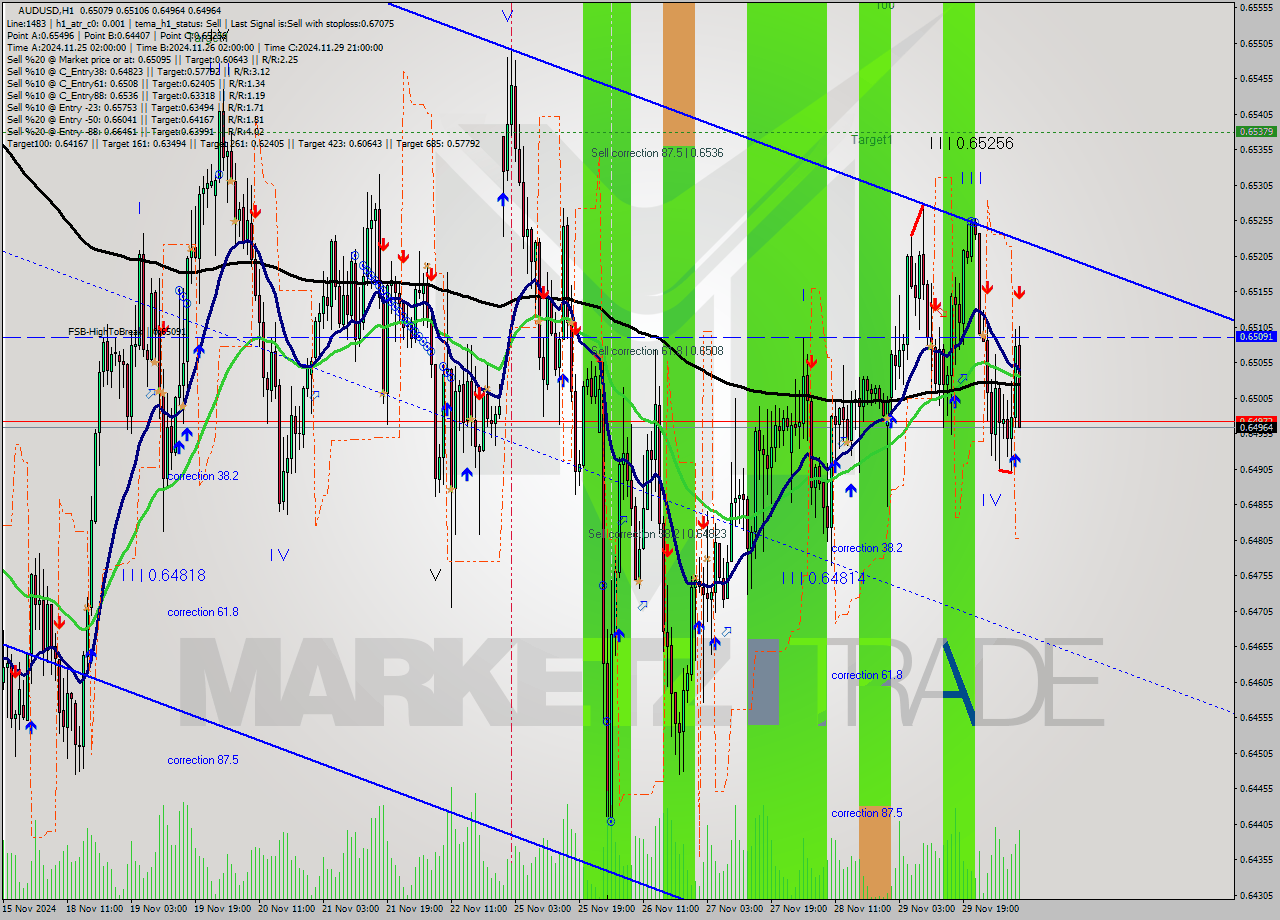Viewport: 1280px width, 920px height.
Task: Click the 'Sell correction 38.2 | 0.64823' label
Action: (657, 534)
